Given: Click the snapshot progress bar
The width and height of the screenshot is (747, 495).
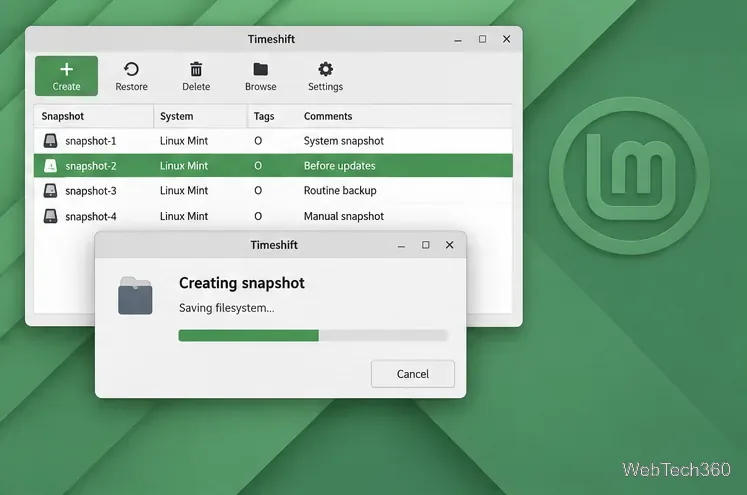Looking at the screenshot, I should click(313, 335).
